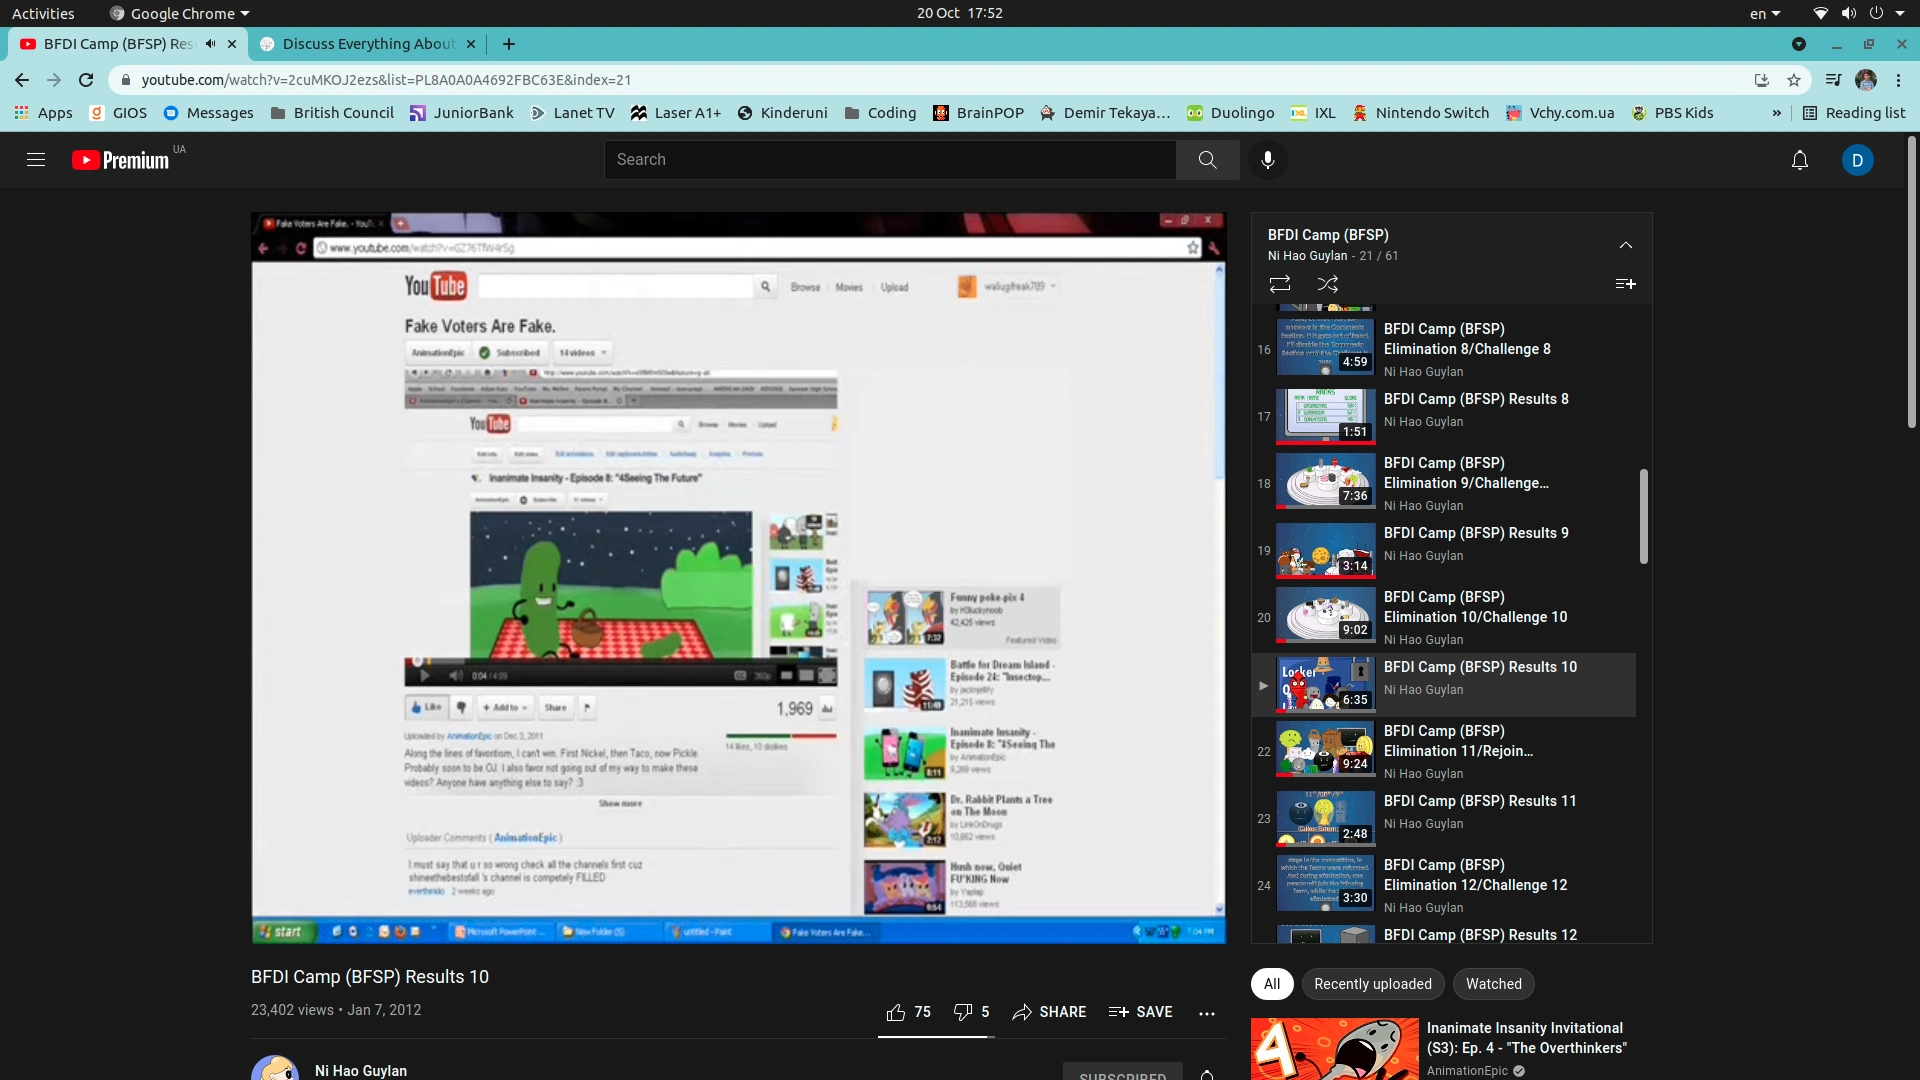This screenshot has width=1920, height=1080.
Task: Open the video more actions menu
Action: pyautogui.click(x=1206, y=1013)
